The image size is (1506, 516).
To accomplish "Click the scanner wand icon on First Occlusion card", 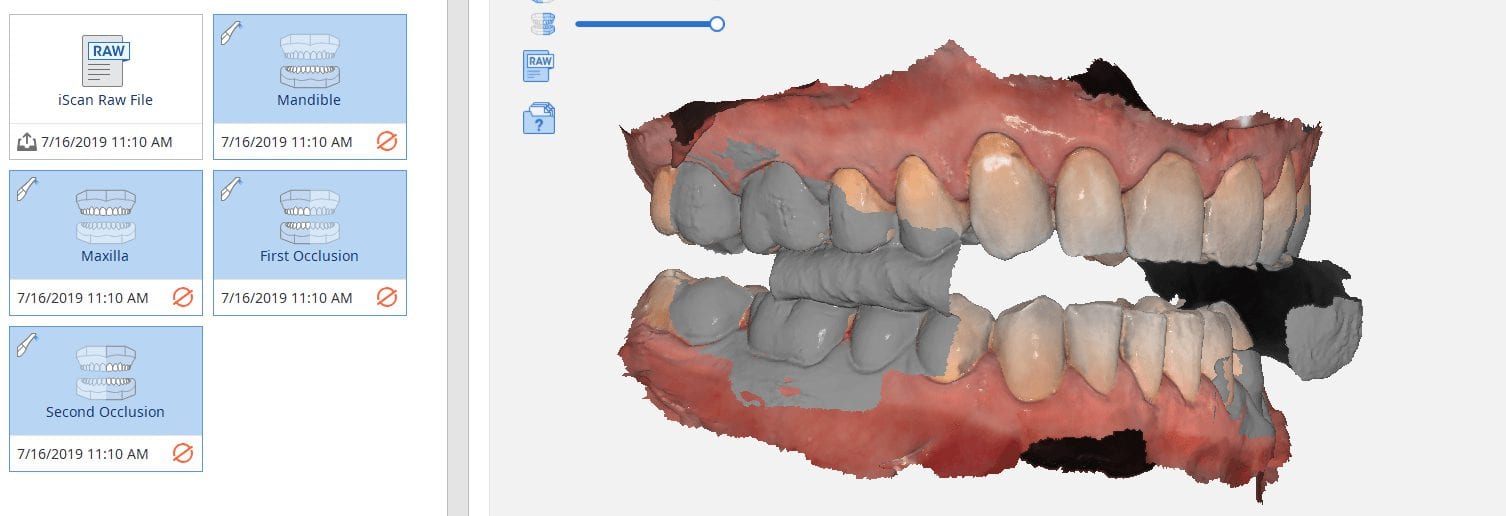I will (229, 187).
